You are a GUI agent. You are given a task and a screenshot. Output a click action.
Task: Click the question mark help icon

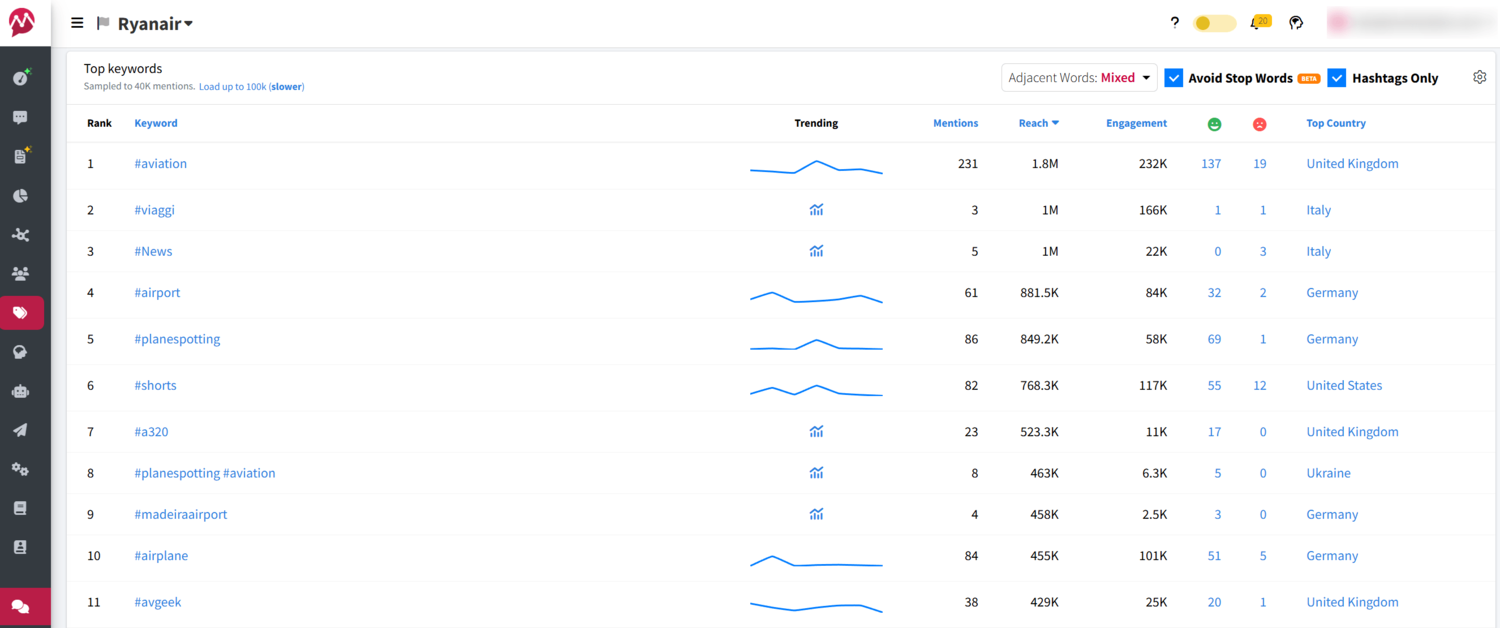coord(1174,22)
